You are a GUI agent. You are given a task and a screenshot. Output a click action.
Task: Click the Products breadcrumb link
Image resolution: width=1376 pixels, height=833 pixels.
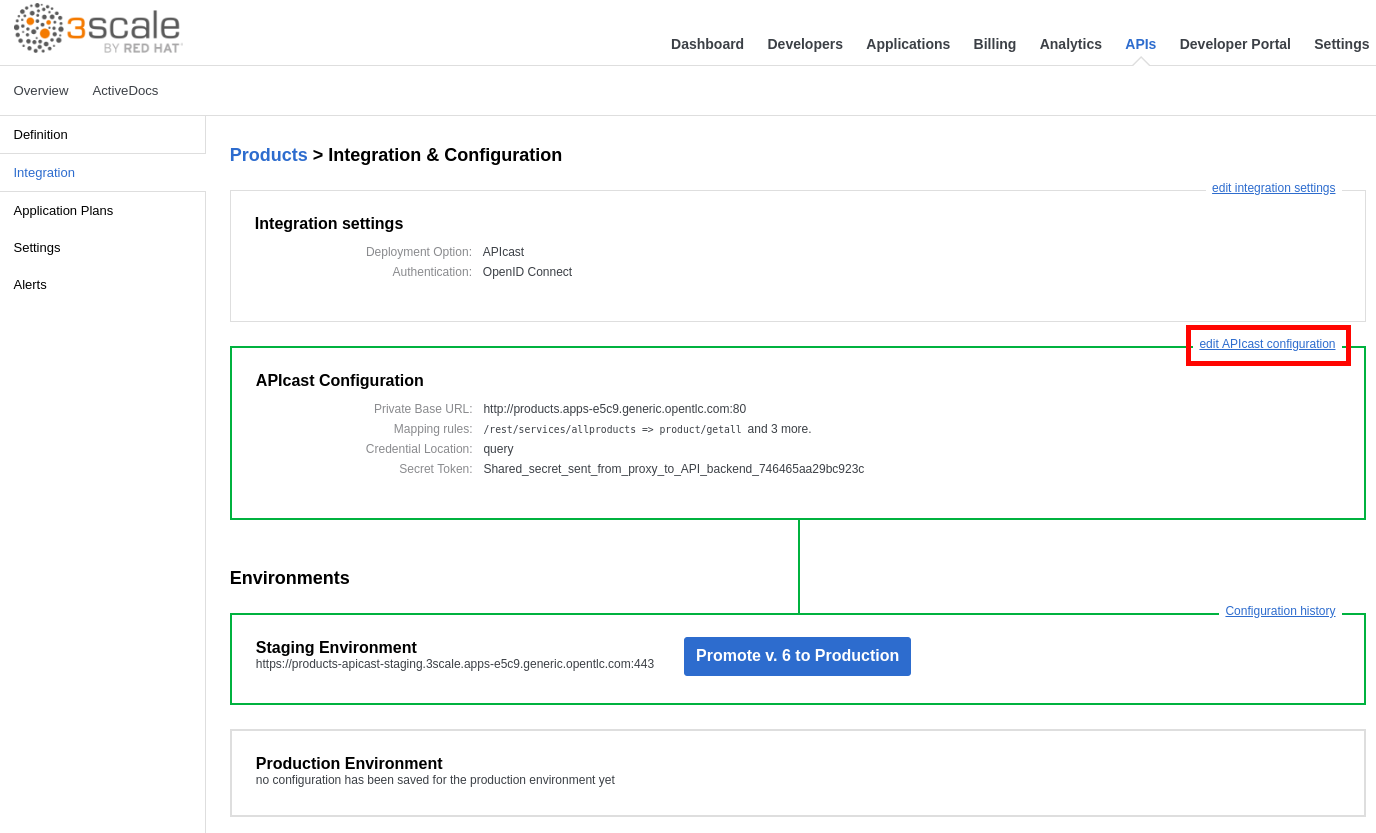[x=268, y=155]
